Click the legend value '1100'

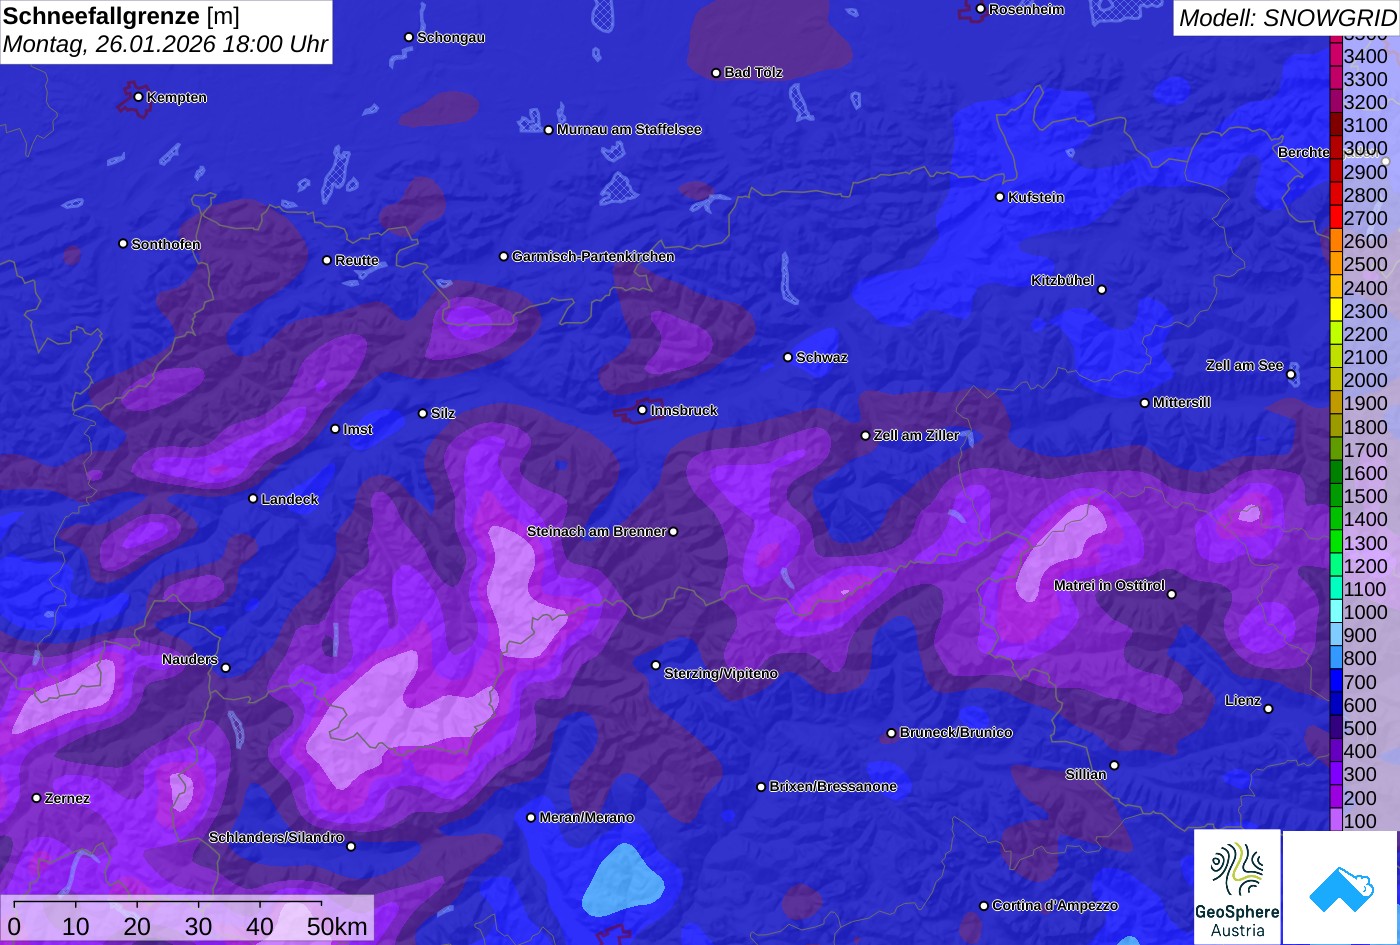pyautogui.click(x=1366, y=589)
